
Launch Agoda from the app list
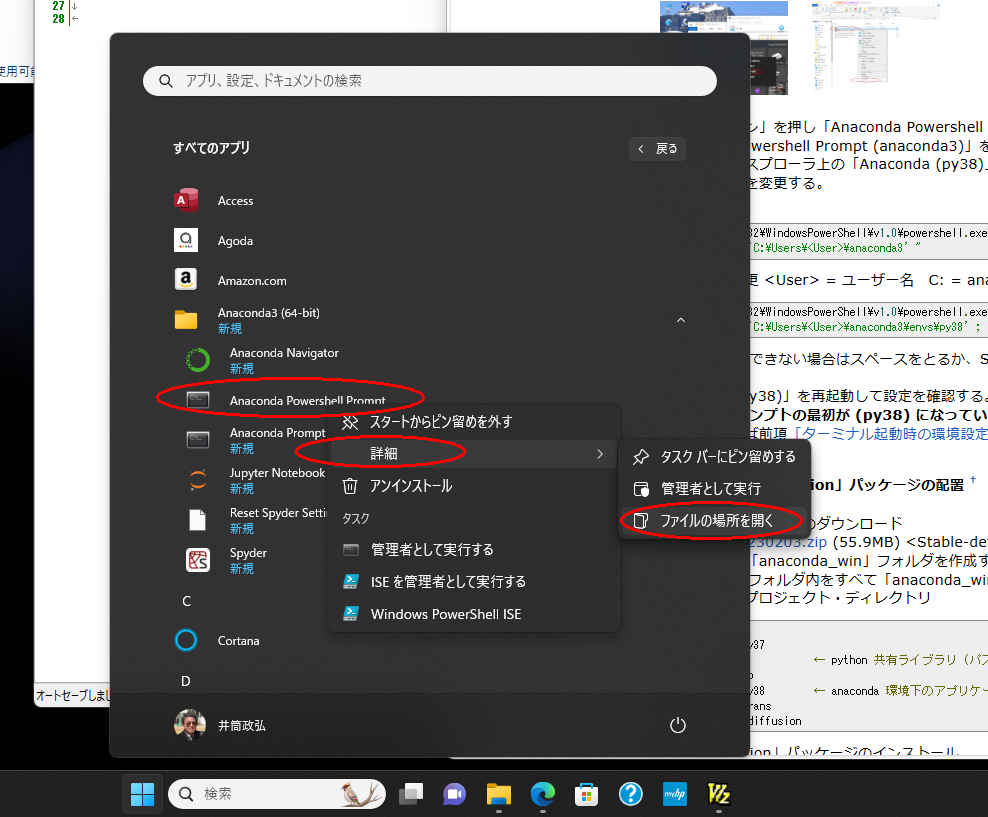click(x=186, y=240)
